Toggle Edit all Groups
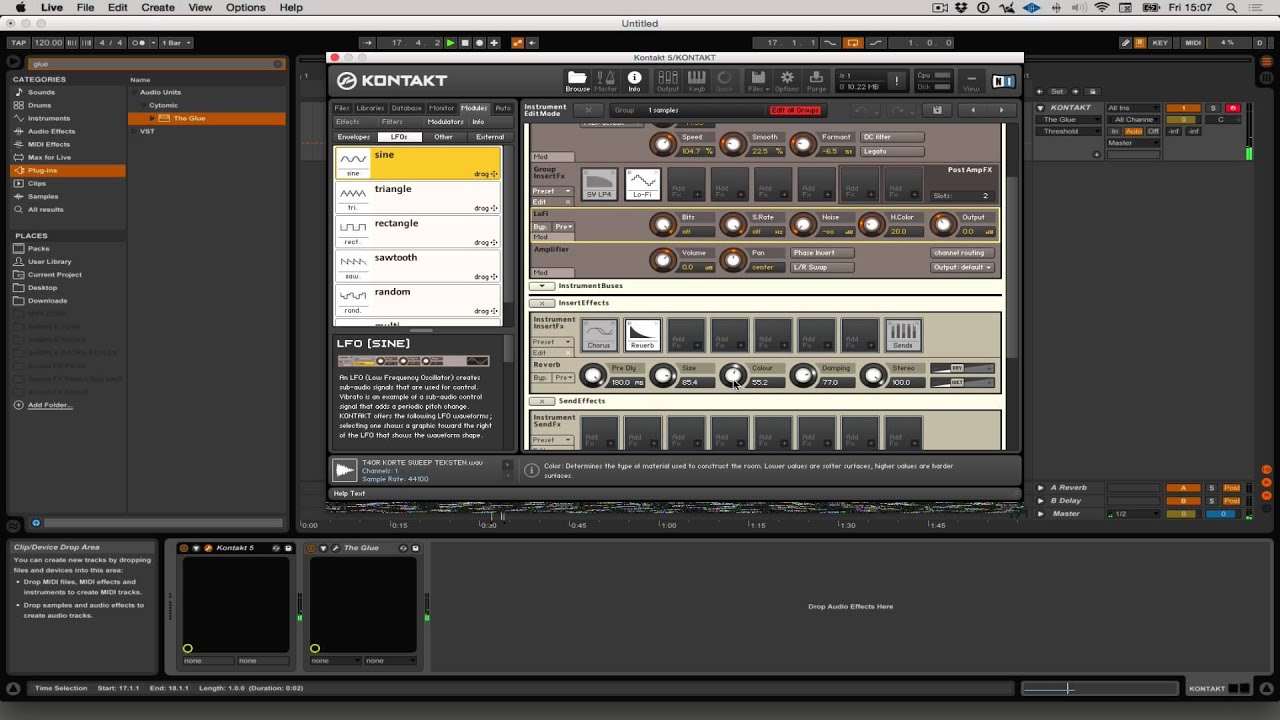 (x=795, y=110)
